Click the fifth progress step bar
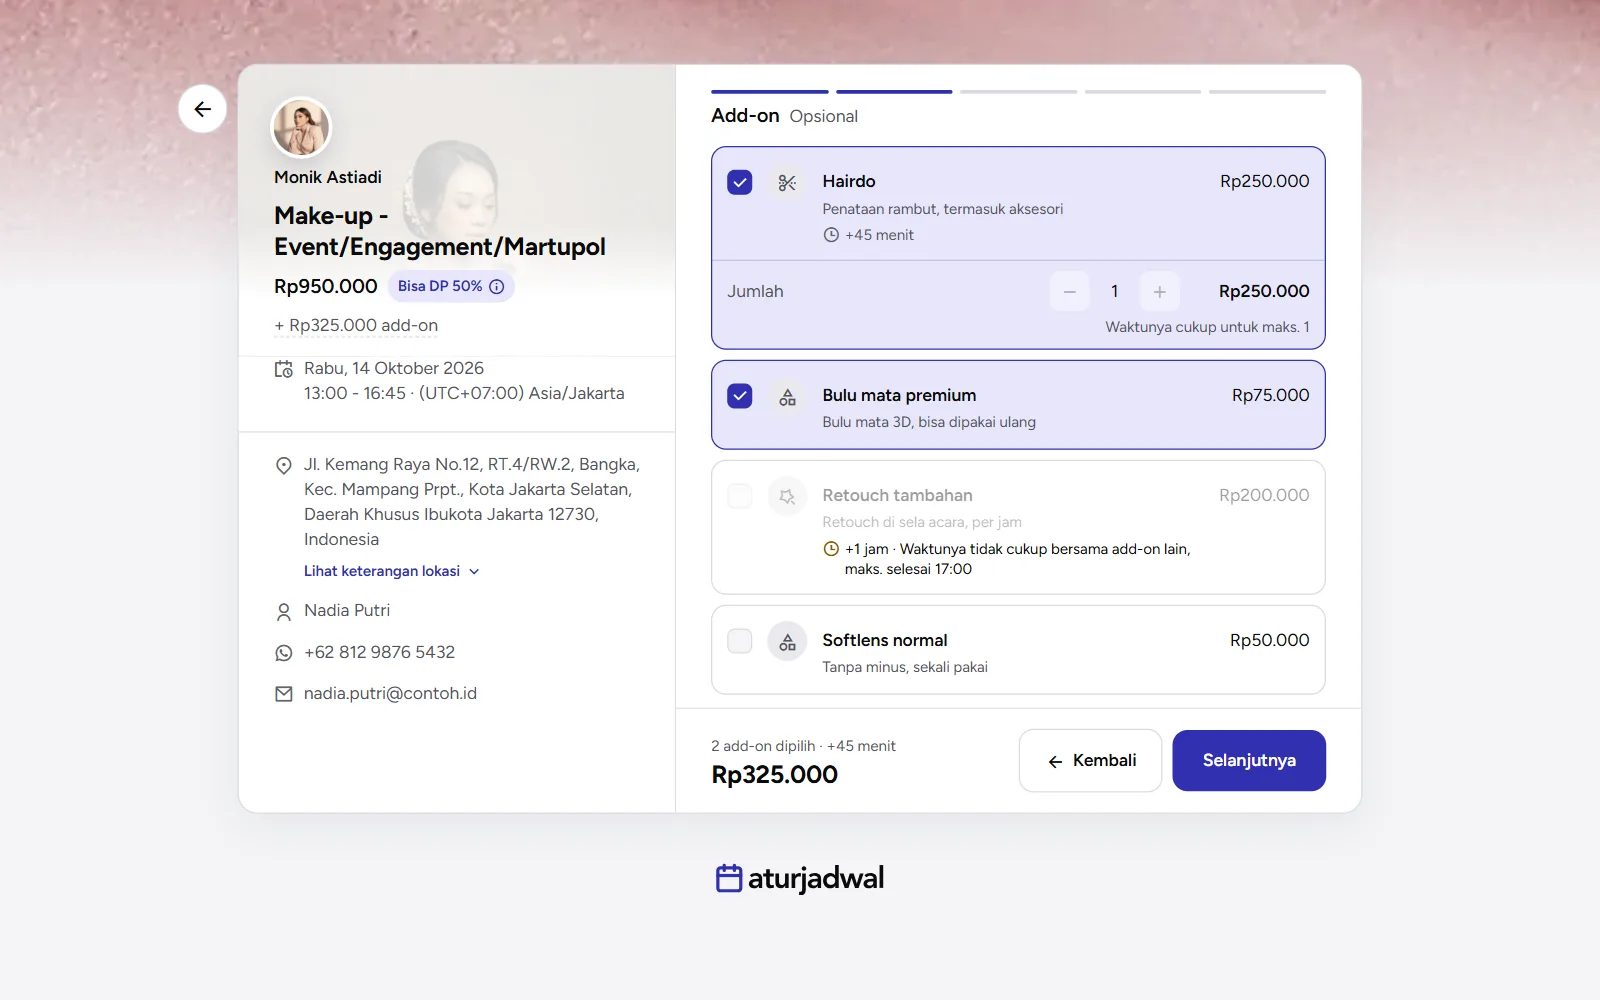1600x1000 pixels. coord(1267,92)
